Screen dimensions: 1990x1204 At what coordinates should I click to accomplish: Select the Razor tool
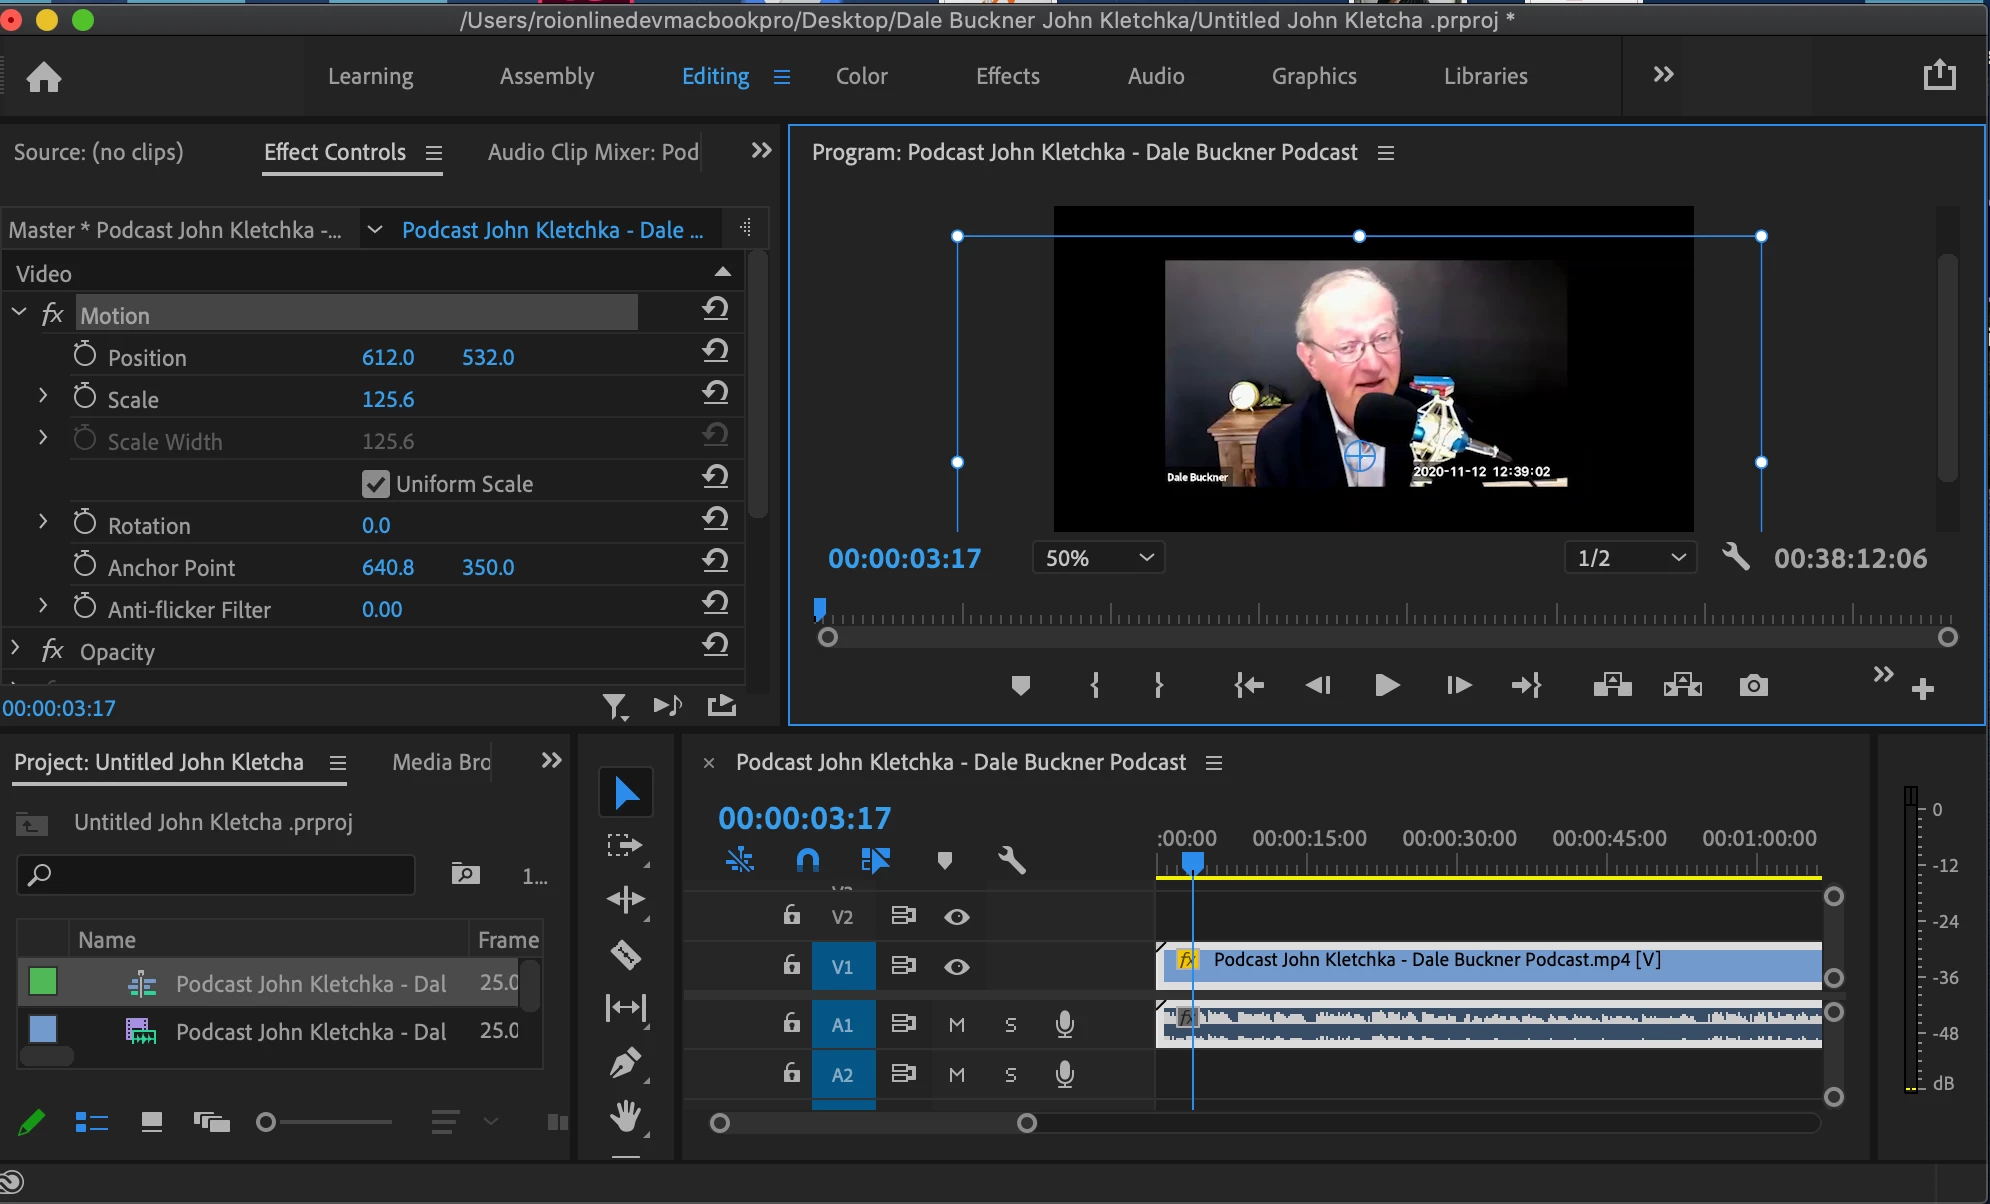point(625,954)
